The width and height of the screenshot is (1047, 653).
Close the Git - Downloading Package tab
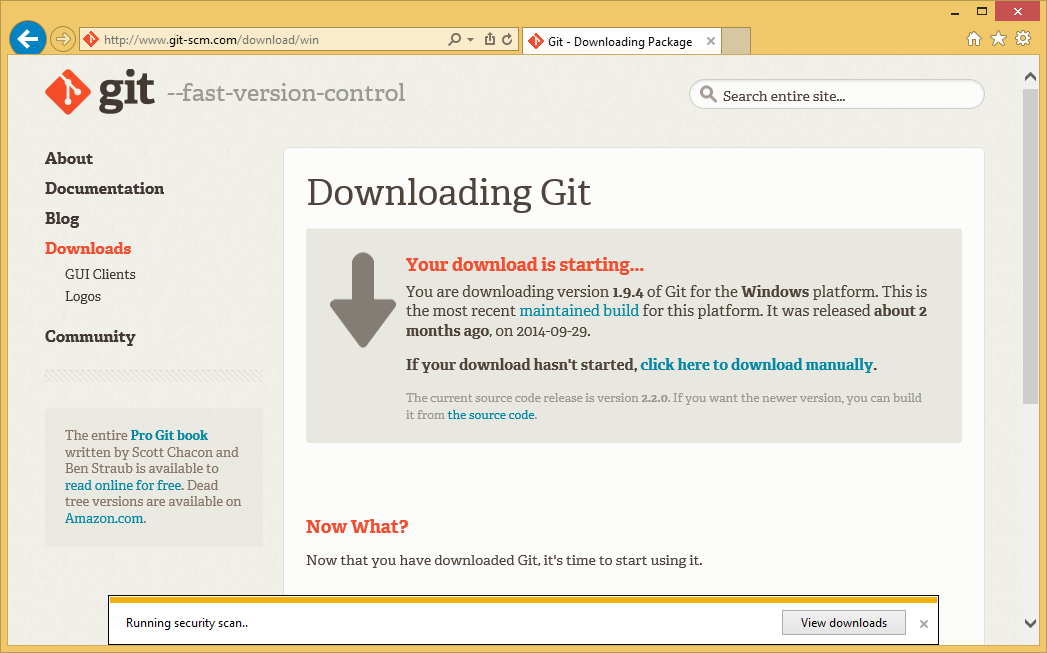[x=711, y=41]
